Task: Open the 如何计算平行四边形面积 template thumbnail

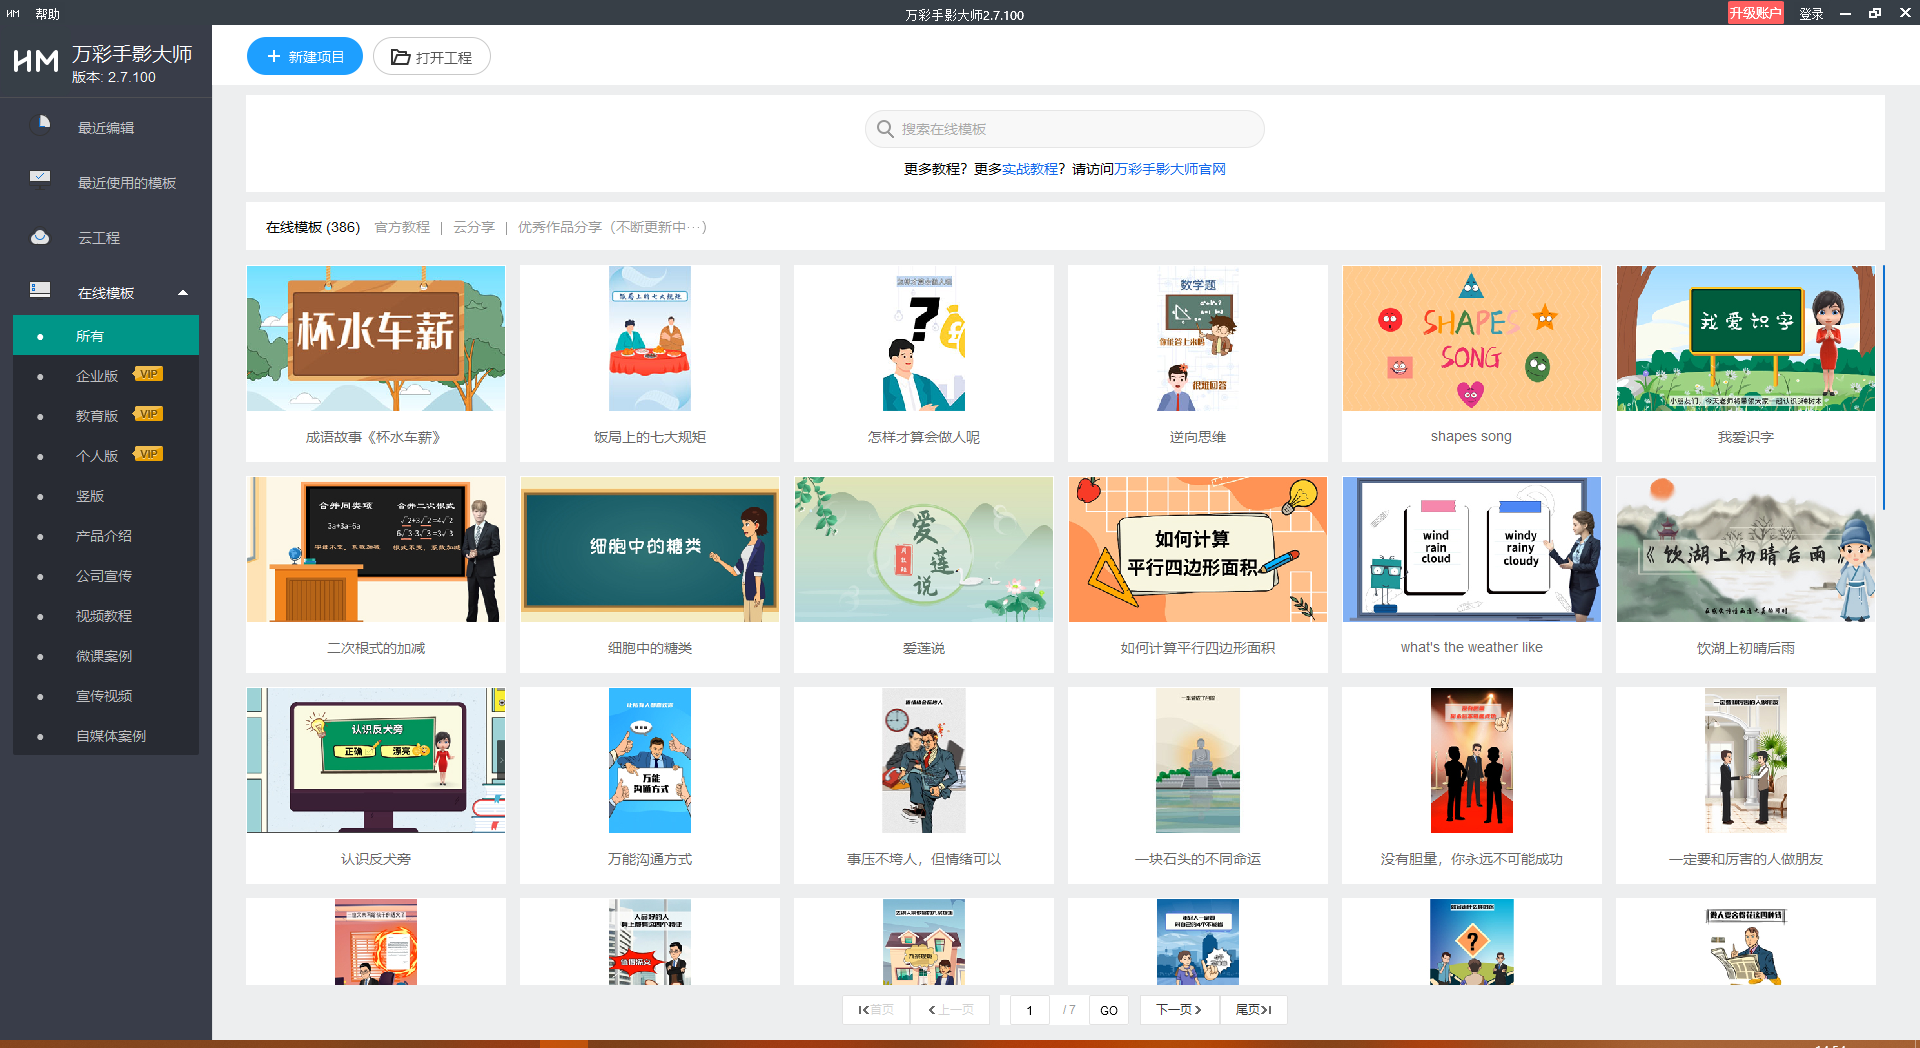Action: coord(1198,549)
